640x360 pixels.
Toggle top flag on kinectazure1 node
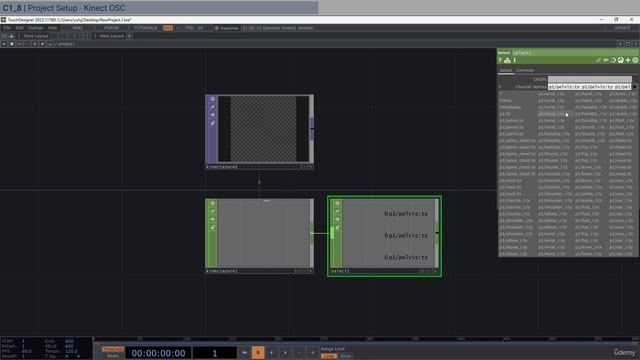[212, 203]
